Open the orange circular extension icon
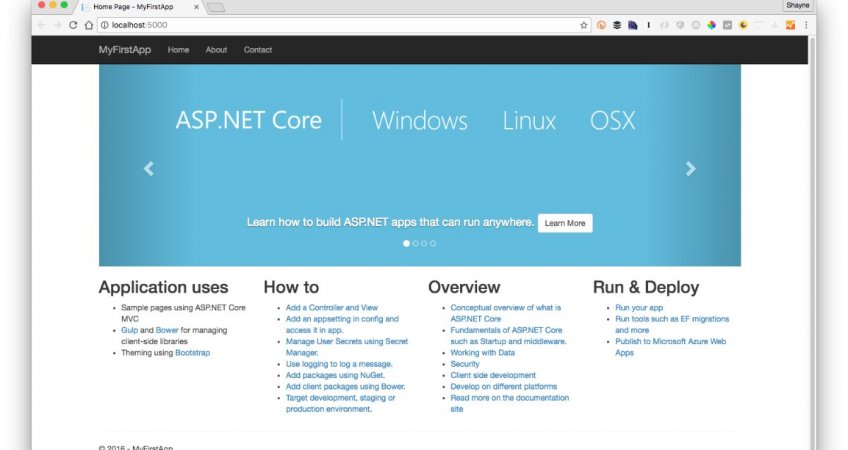Viewport: 848px width, 450px height. [601, 25]
